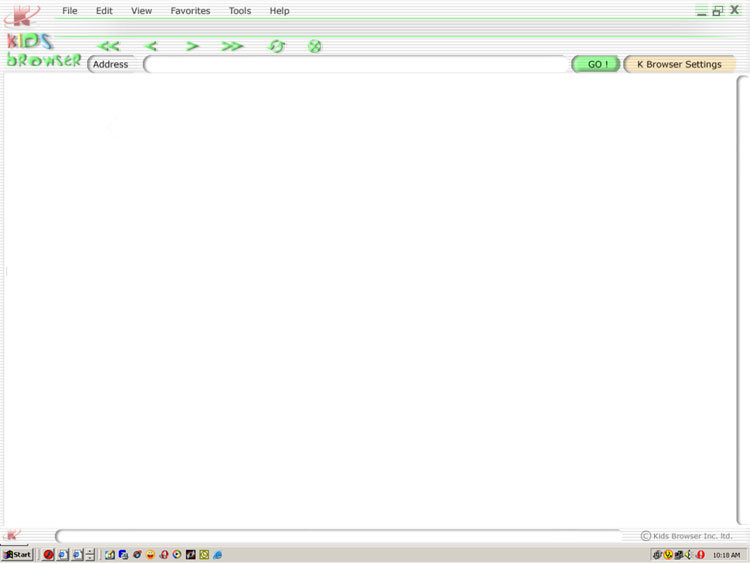Open the Windows Start menu
The image size is (750, 563).
pos(17,554)
